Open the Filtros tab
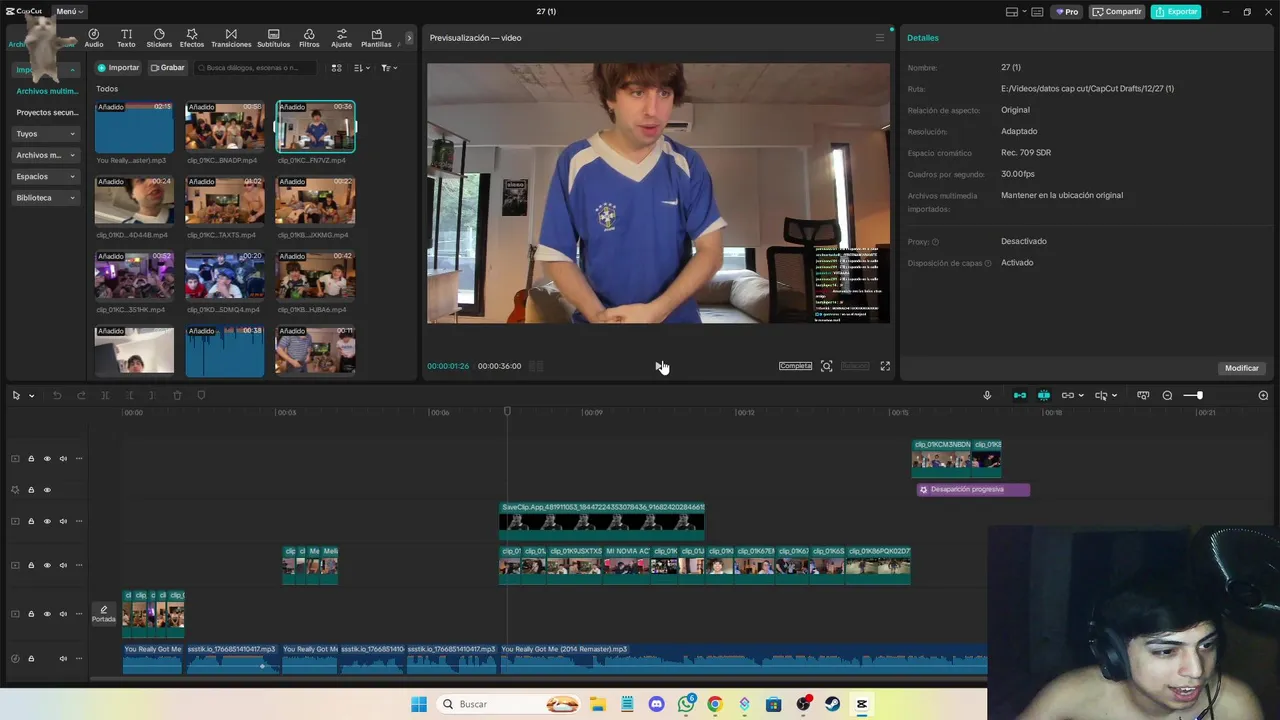This screenshot has width=1280, height=720. 309,38
